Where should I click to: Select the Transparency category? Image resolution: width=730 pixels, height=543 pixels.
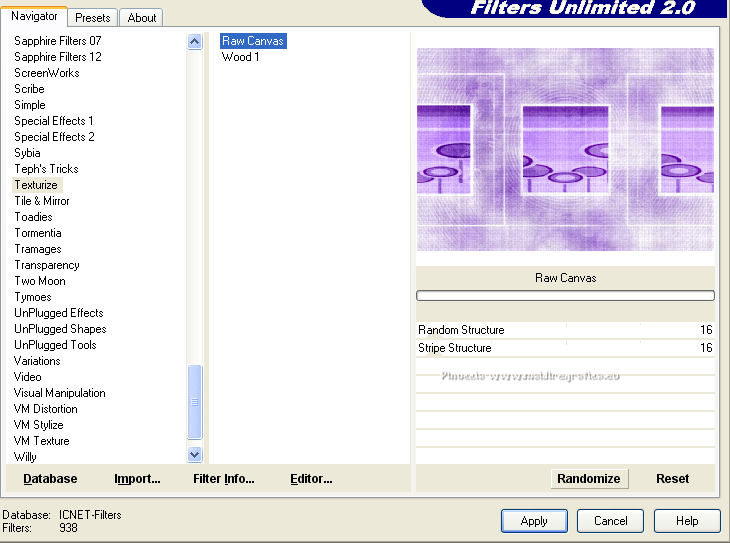tap(47, 265)
